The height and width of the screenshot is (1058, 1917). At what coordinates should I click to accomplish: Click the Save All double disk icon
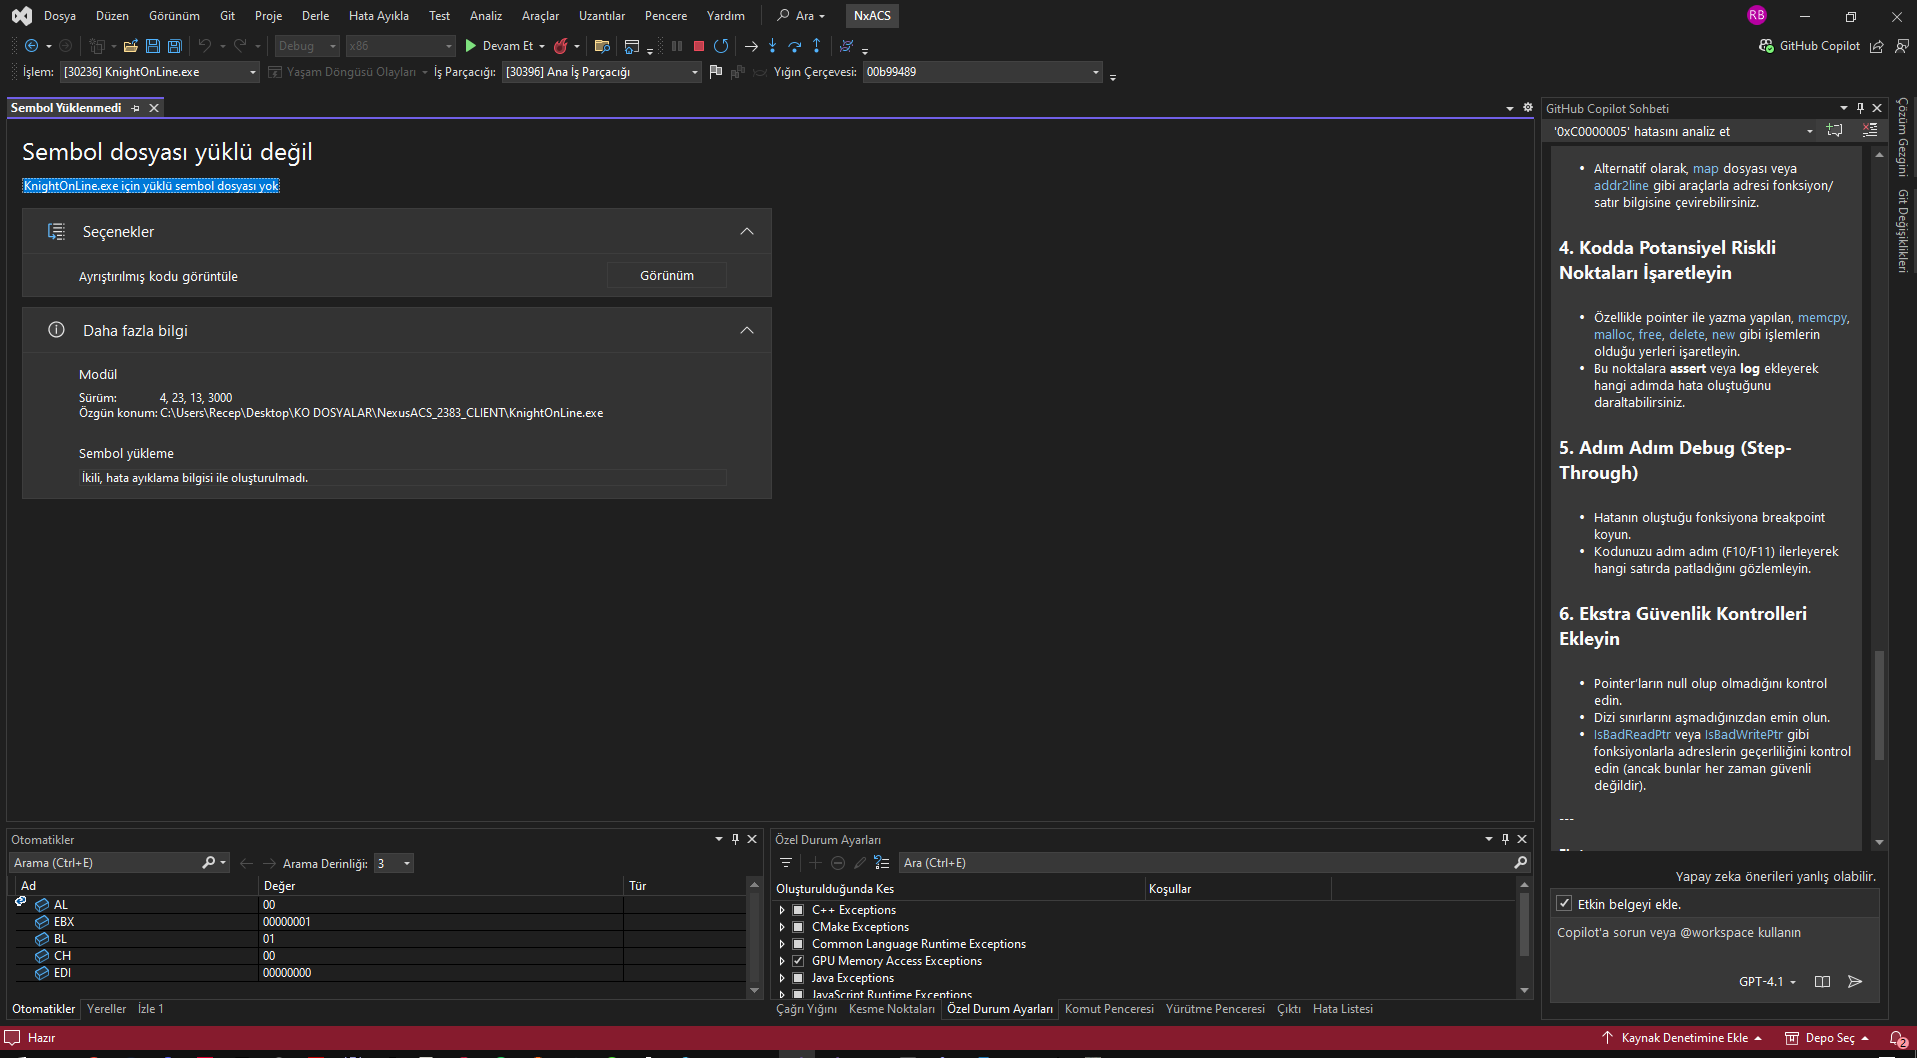[175, 46]
